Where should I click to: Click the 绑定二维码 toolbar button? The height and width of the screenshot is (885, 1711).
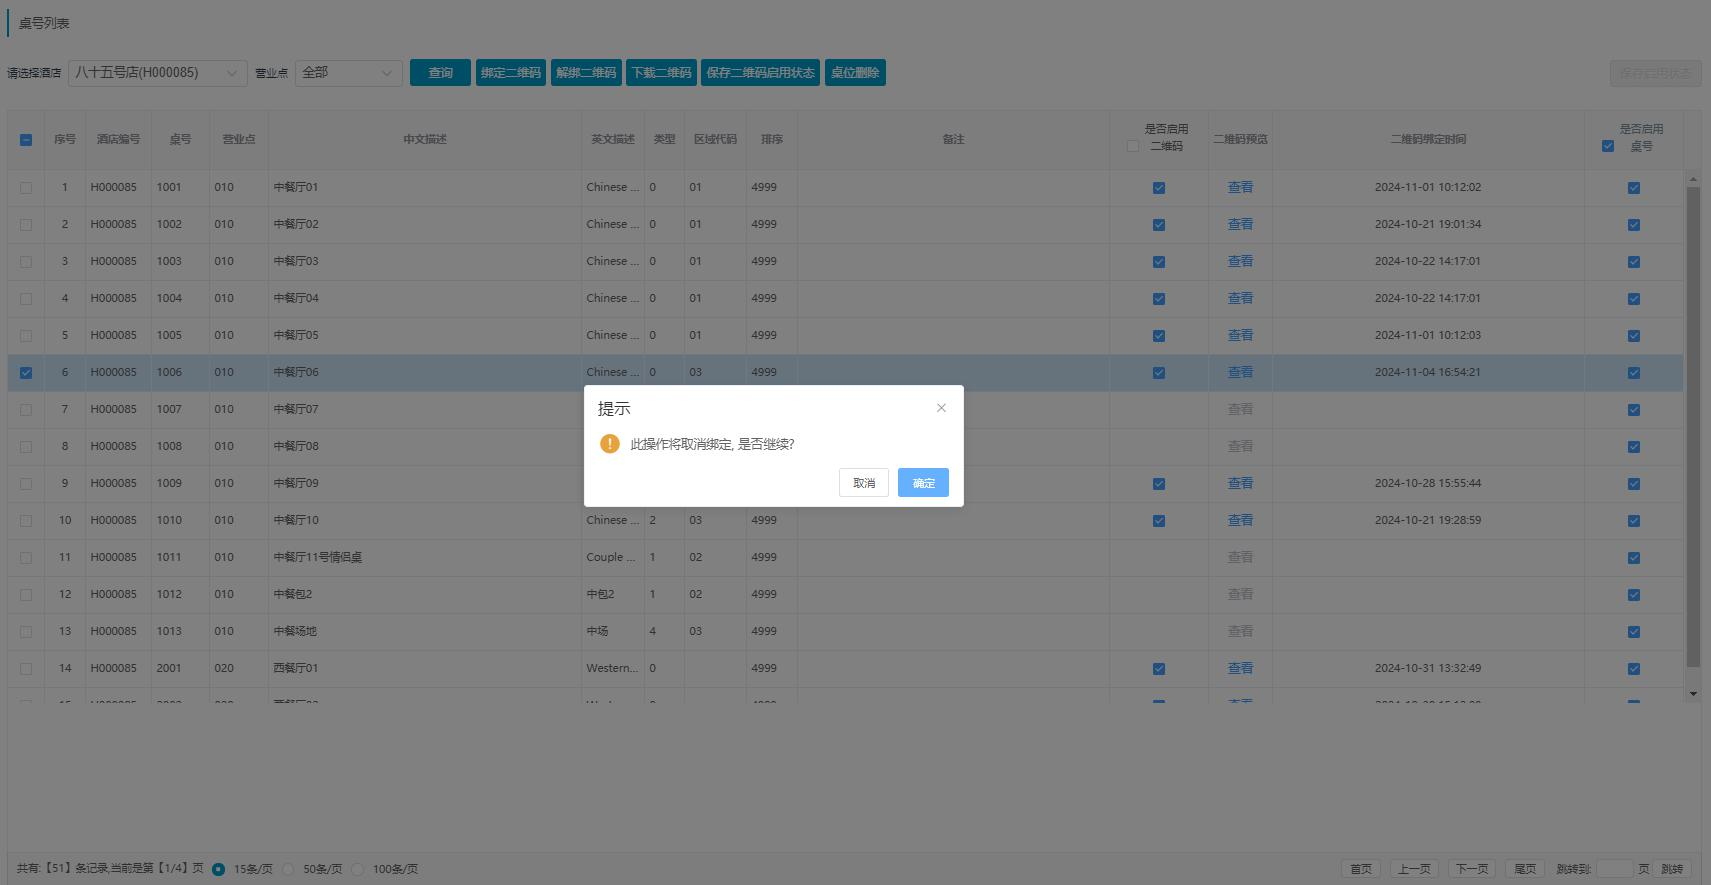510,73
